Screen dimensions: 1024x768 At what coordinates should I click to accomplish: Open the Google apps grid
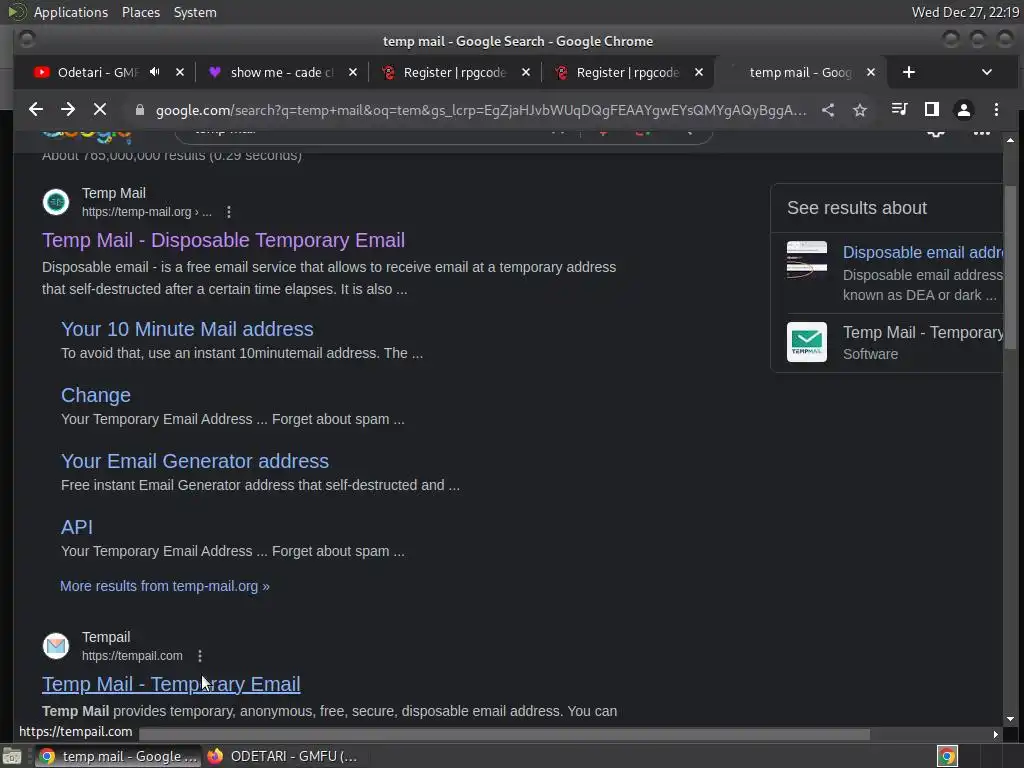click(982, 133)
